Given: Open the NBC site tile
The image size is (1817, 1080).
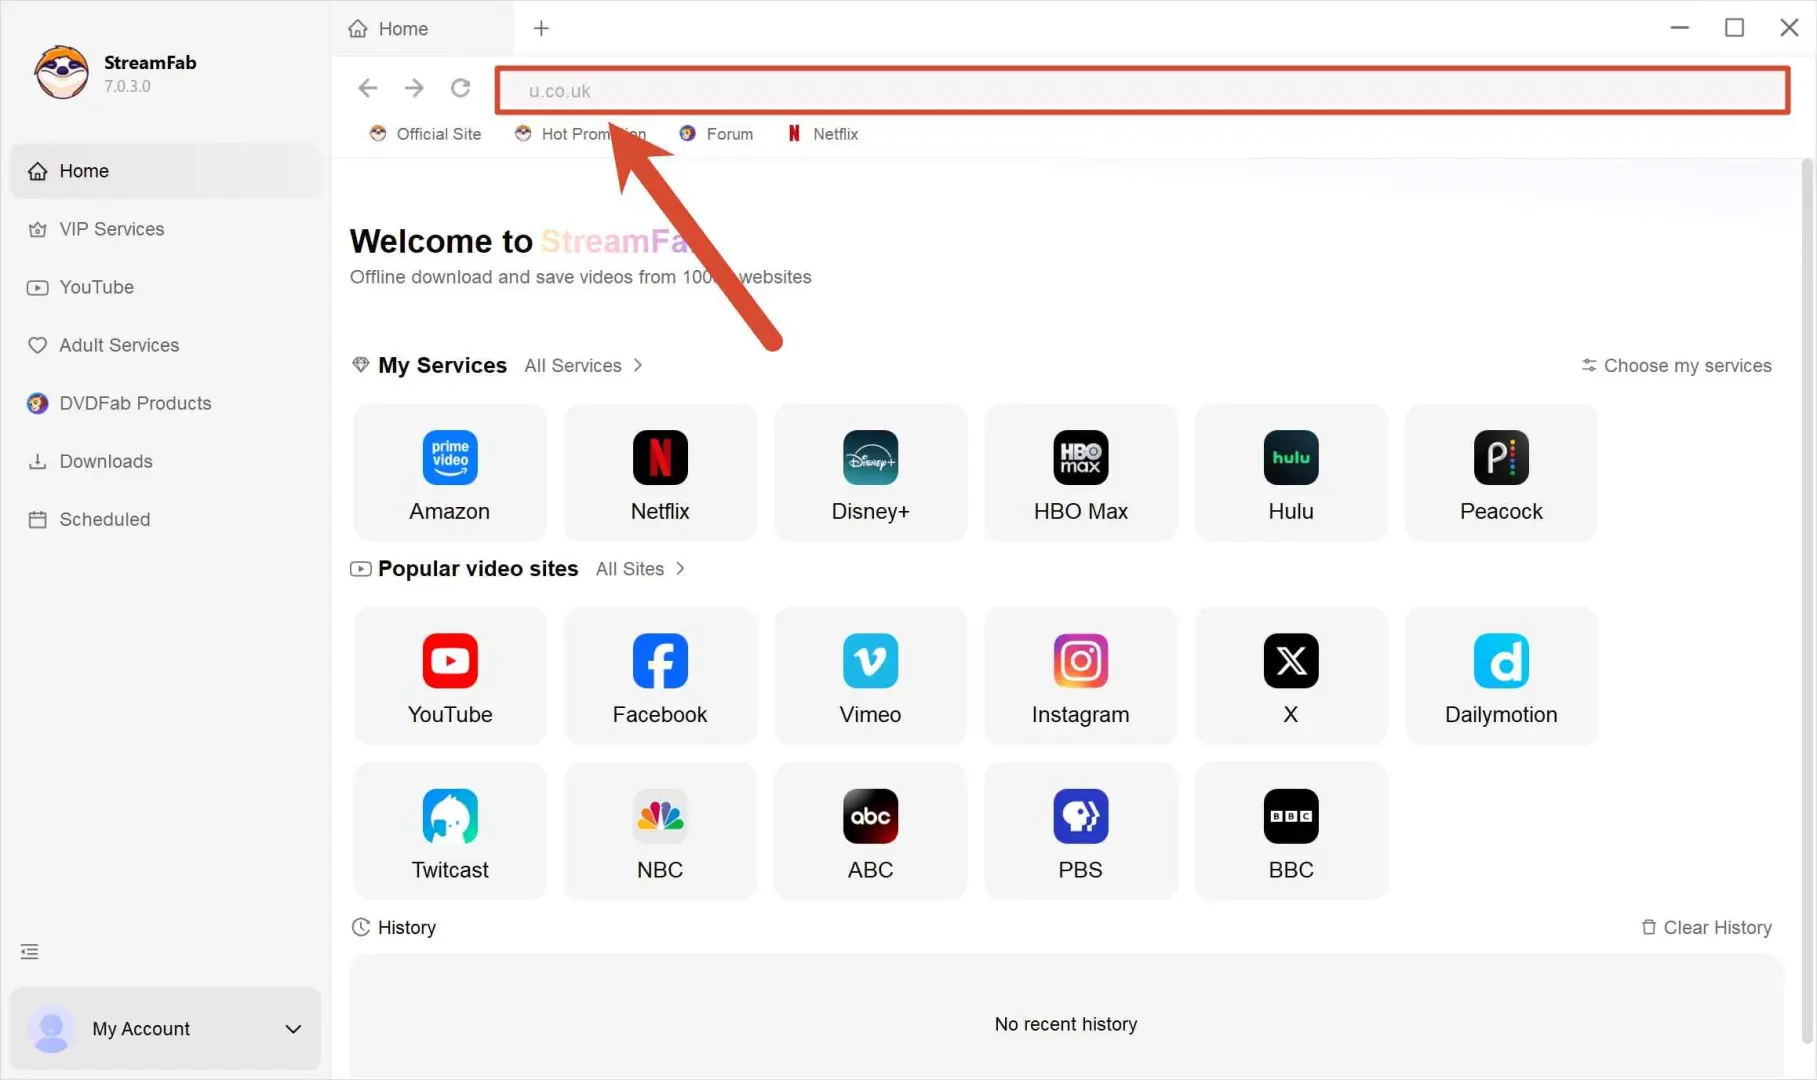Looking at the screenshot, I should pos(660,831).
